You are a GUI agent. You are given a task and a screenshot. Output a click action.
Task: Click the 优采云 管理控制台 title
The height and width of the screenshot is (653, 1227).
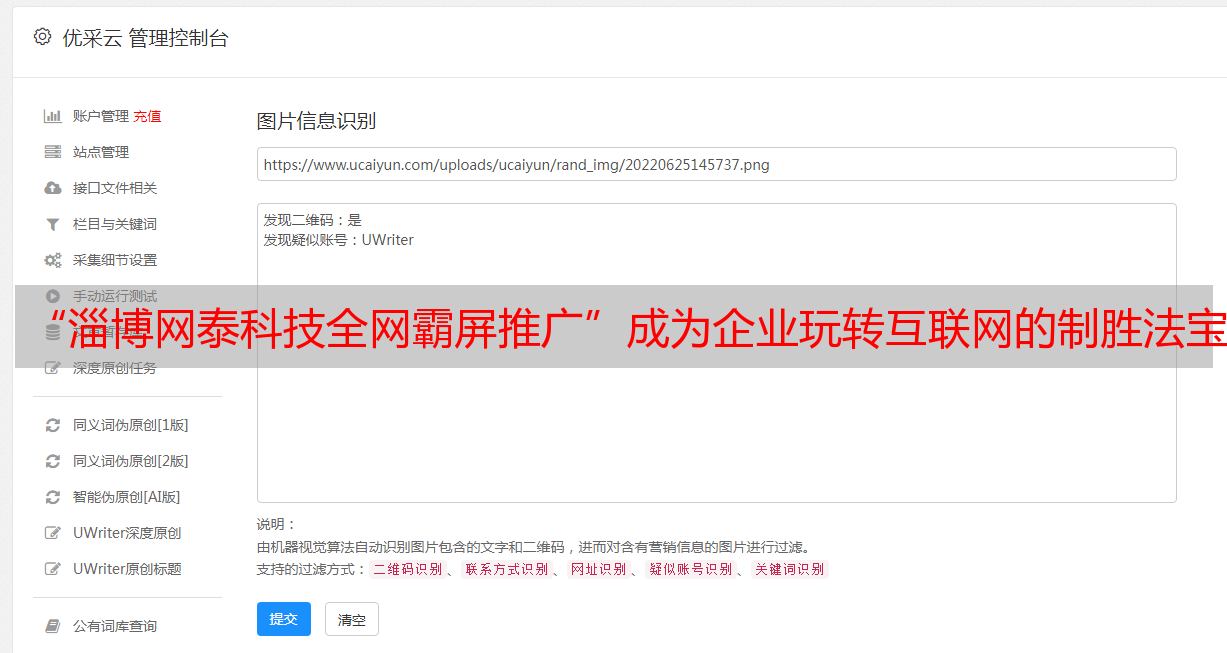point(145,38)
